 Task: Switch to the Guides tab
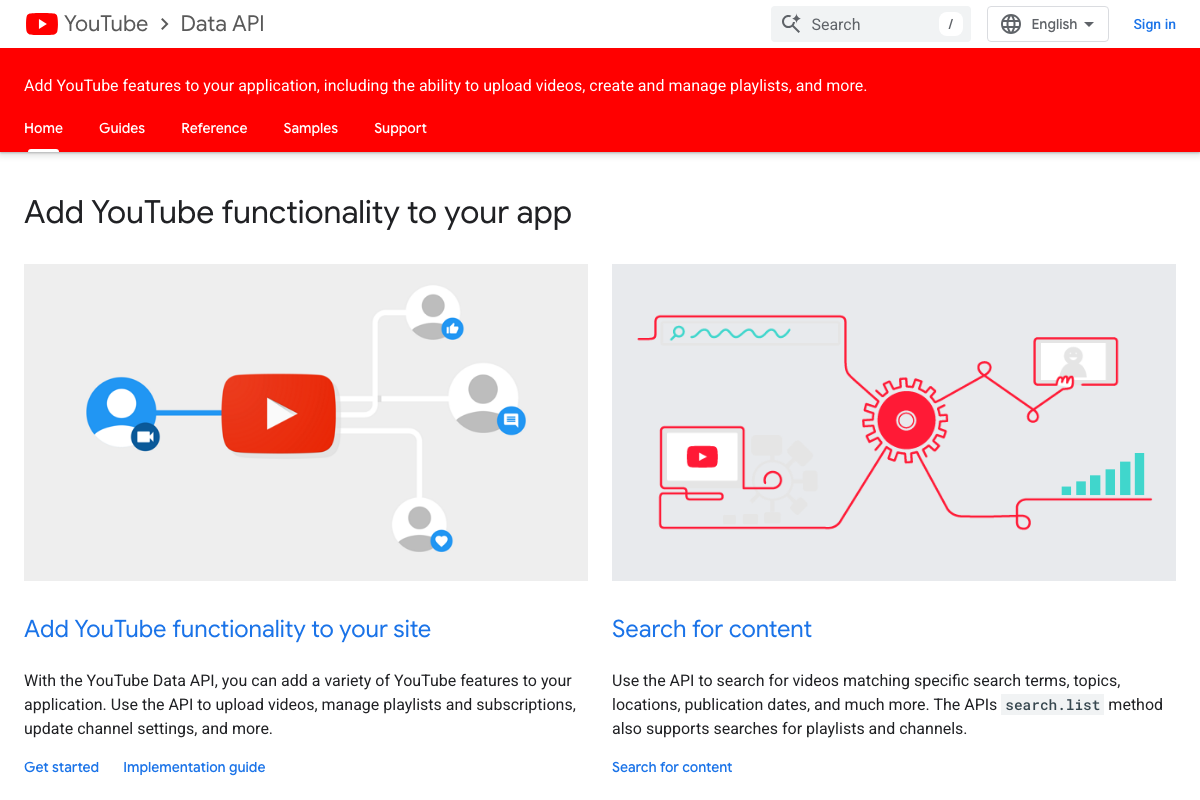122,128
